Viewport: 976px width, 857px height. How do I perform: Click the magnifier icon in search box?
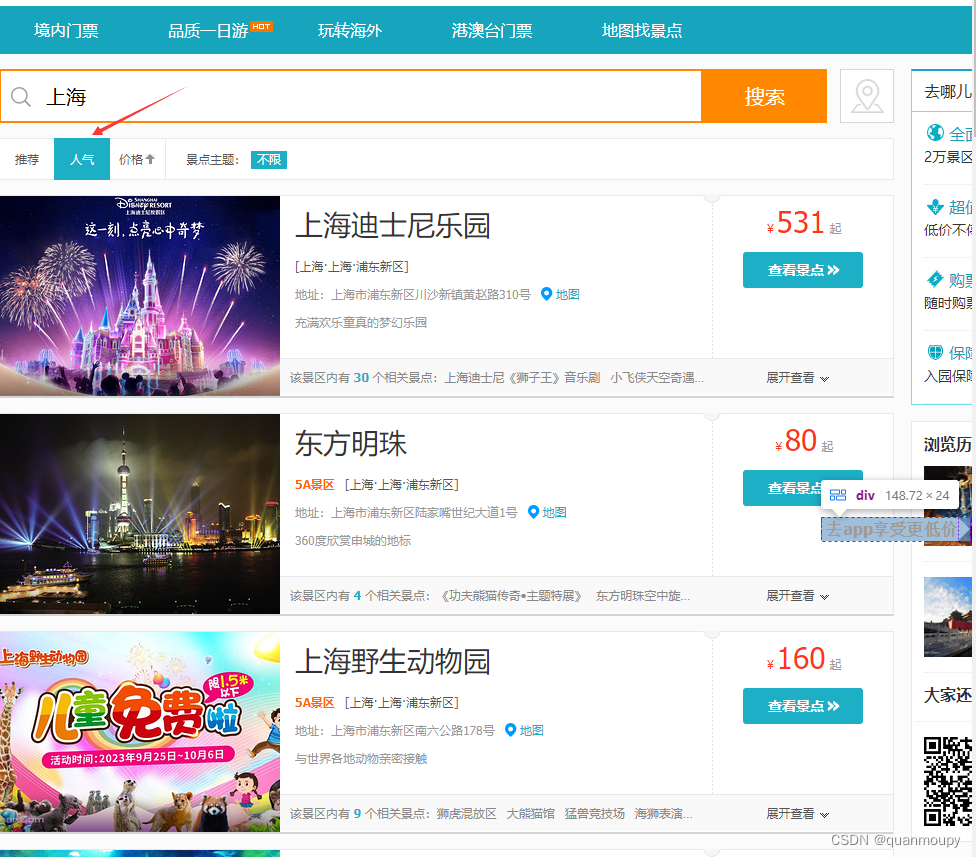point(21,97)
